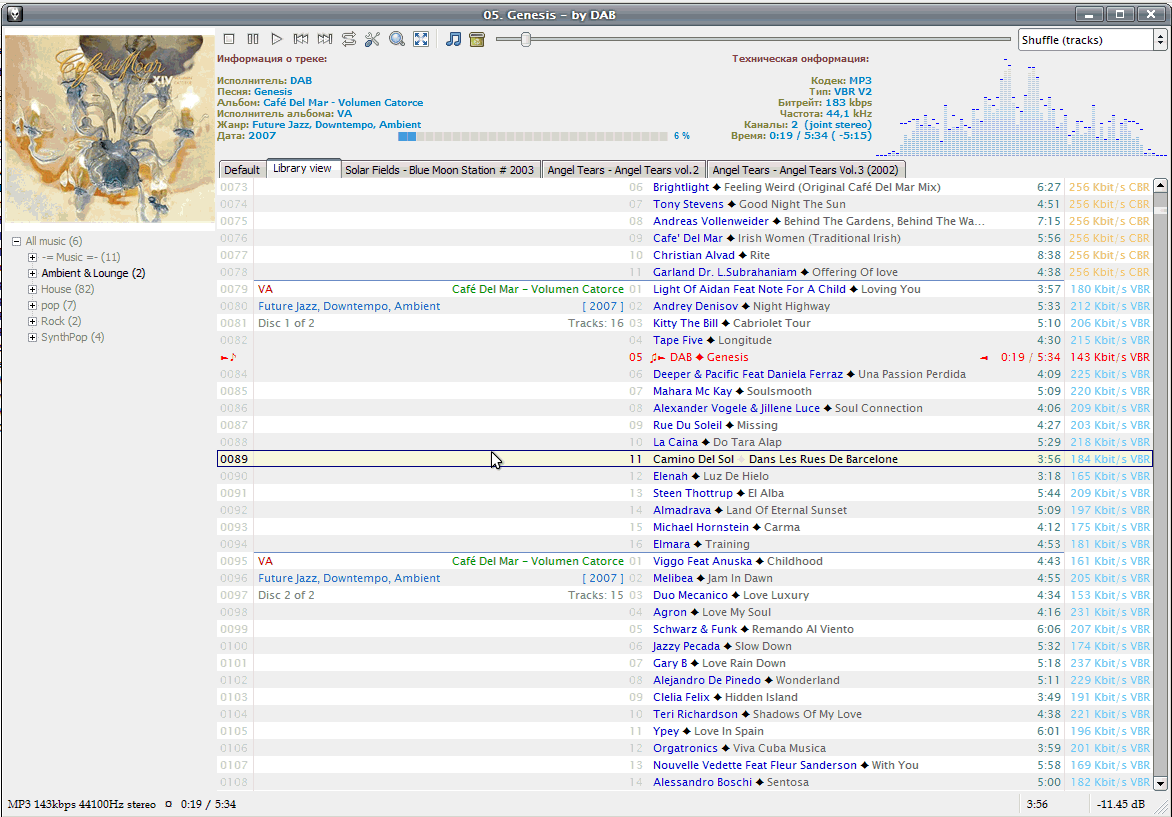Switch to the Default playlist tab
The width and height of the screenshot is (1172, 817).
click(242, 170)
